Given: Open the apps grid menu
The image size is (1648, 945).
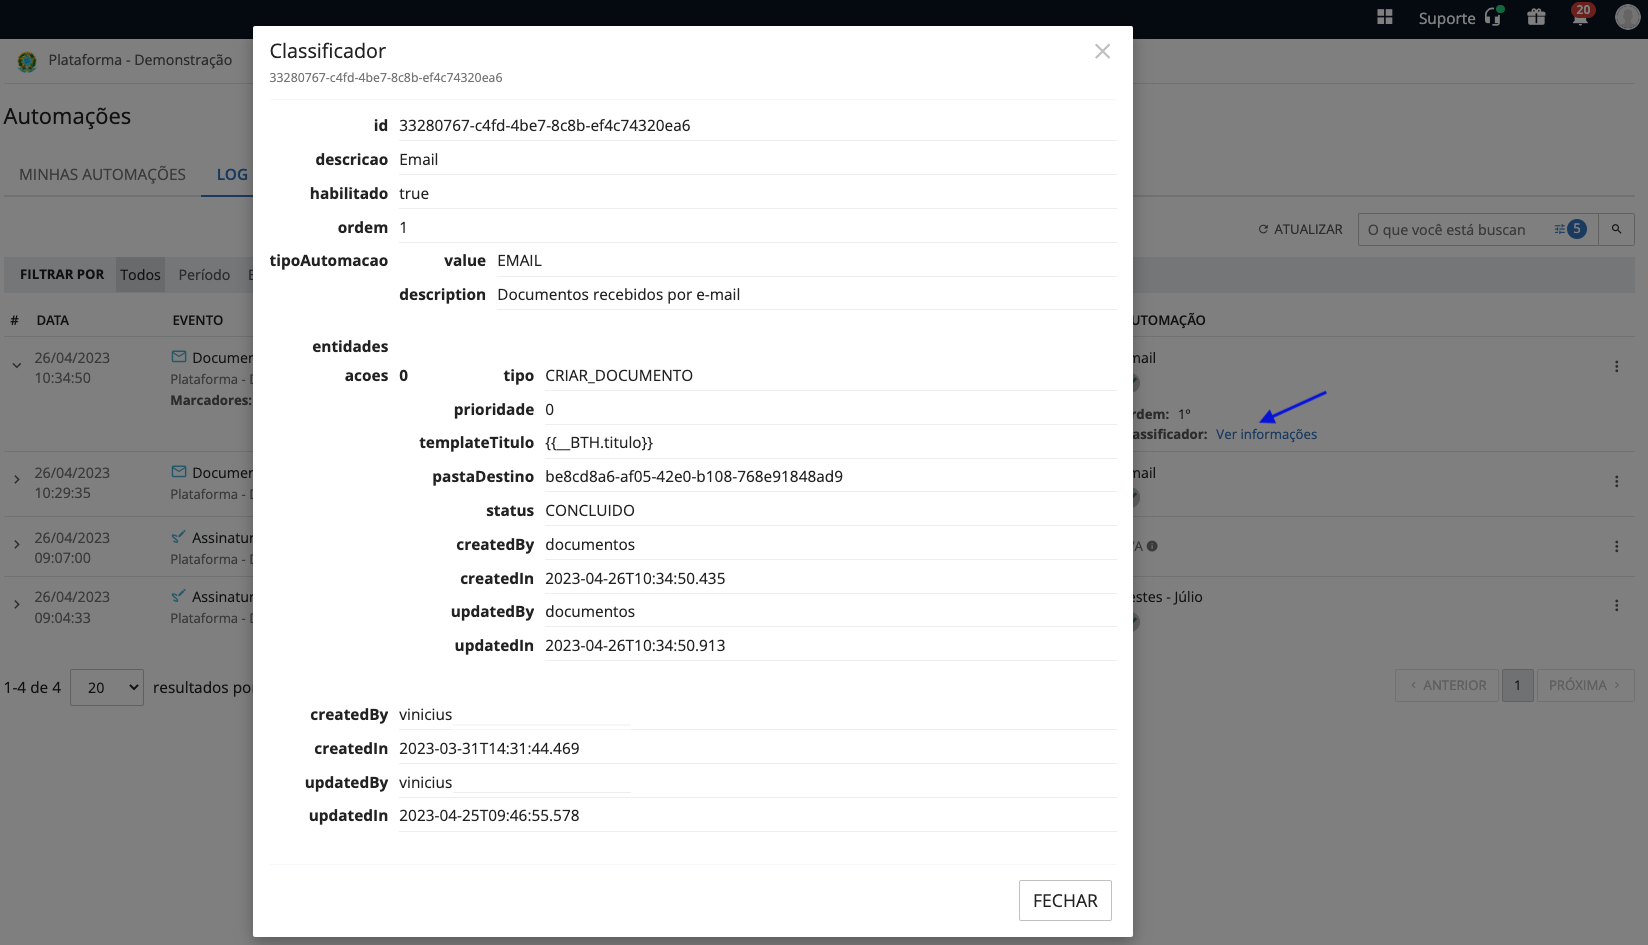Looking at the screenshot, I should [1384, 17].
